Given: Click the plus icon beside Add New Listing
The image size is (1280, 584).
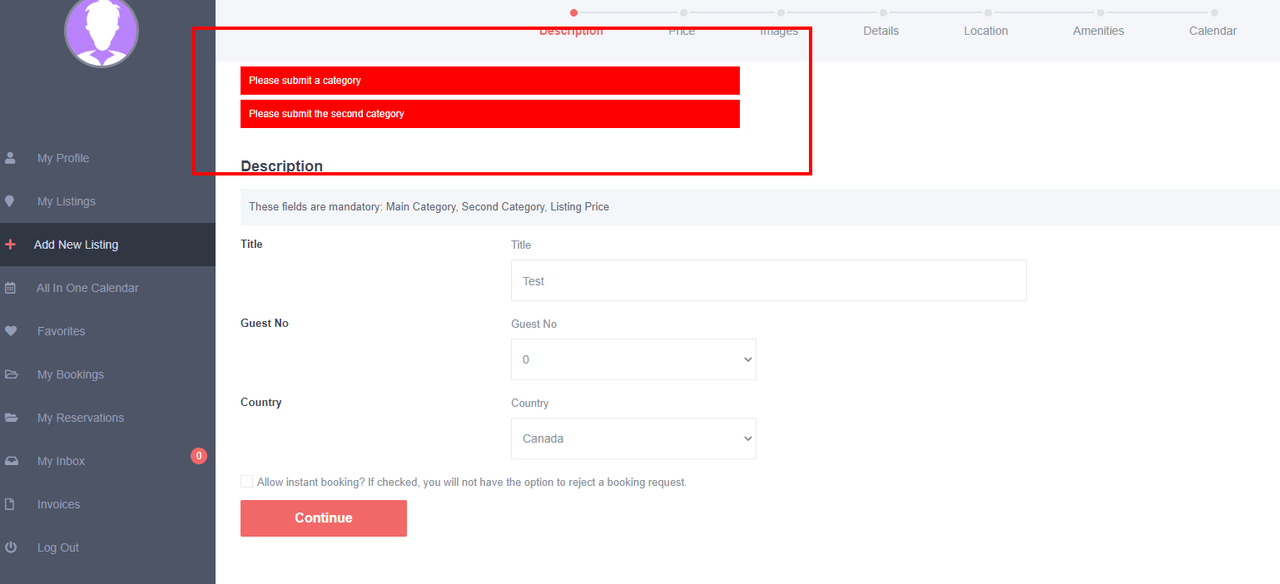Looking at the screenshot, I should pyautogui.click(x=10, y=244).
